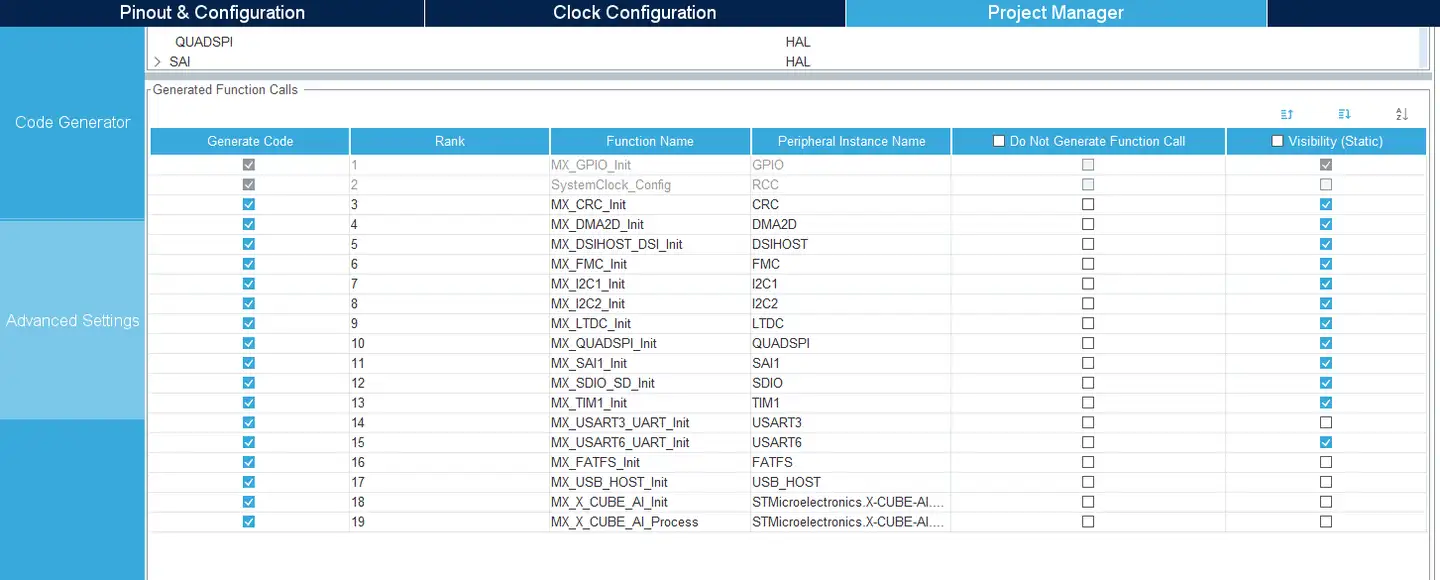Viewport: 1440px width, 580px height.
Task: Uncheck Generate Code for MX_FATFS_Init
Action: click(249, 462)
